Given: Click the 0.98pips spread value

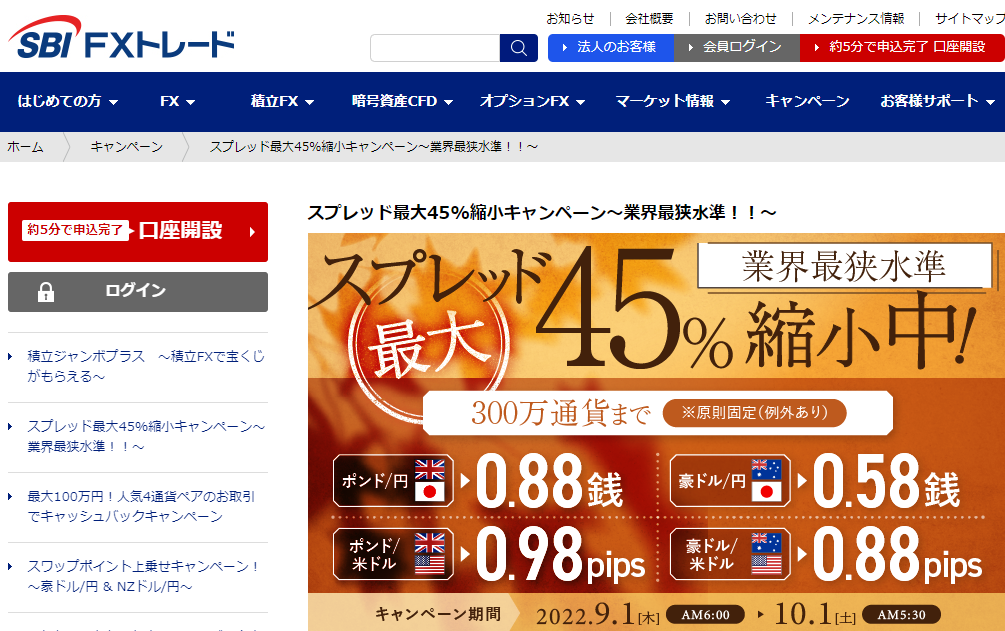Looking at the screenshot, I should (560, 554).
